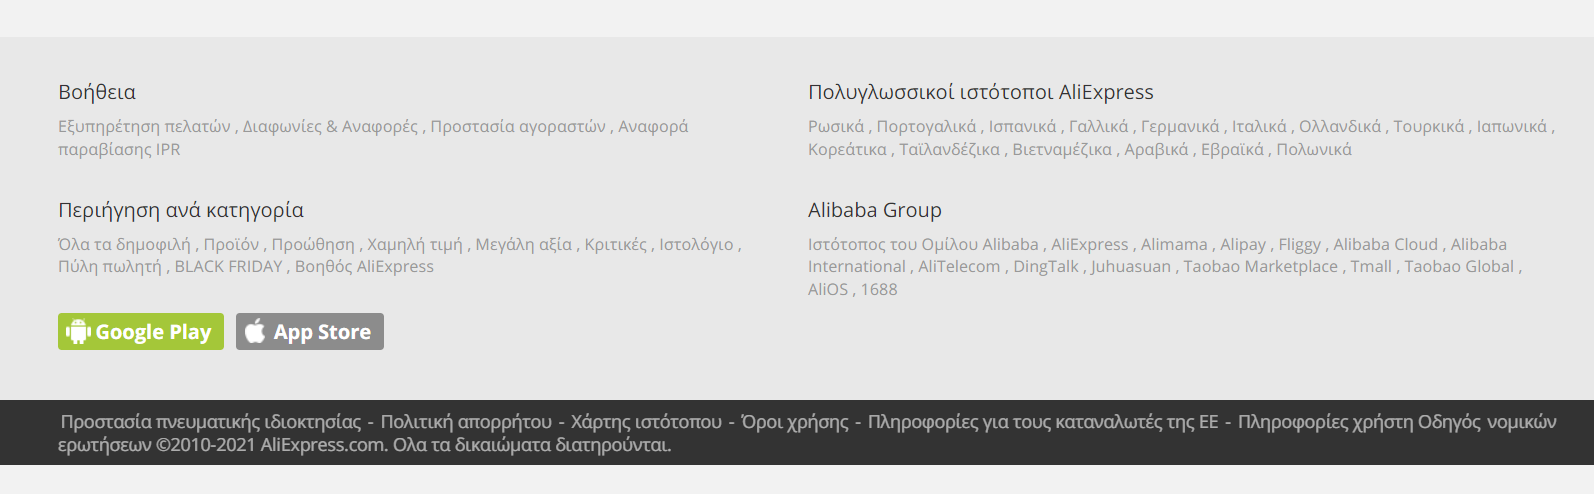
Task: Select the Ρωσικά language site link
Action: coord(836,126)
